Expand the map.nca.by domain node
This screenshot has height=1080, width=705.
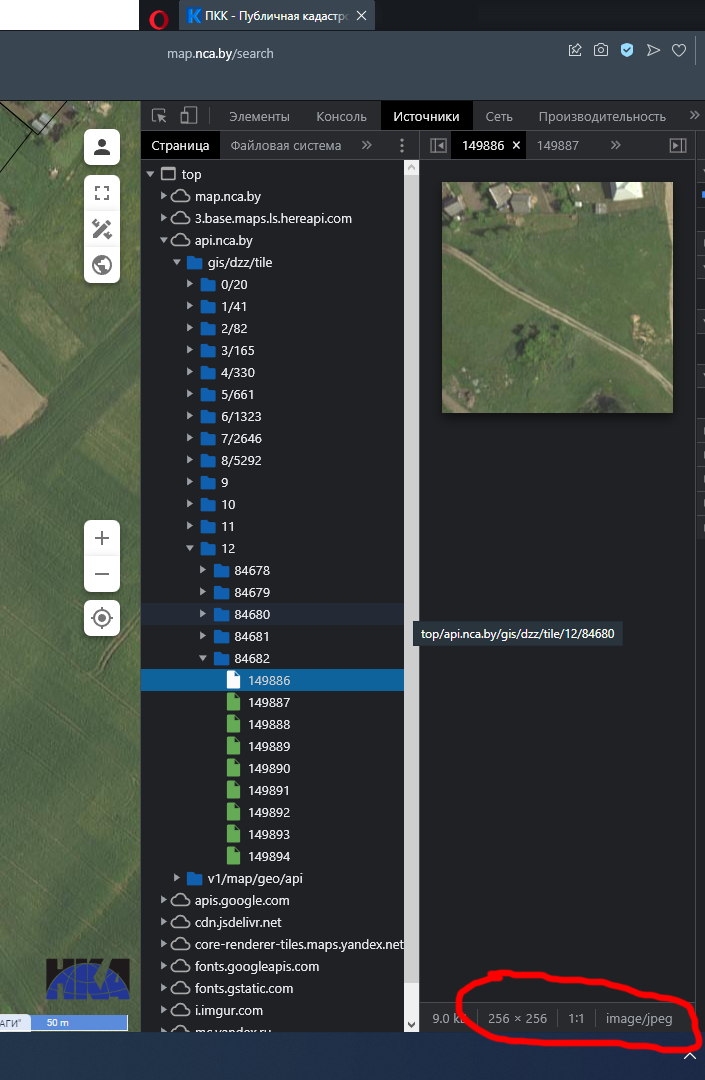(164, 196)
